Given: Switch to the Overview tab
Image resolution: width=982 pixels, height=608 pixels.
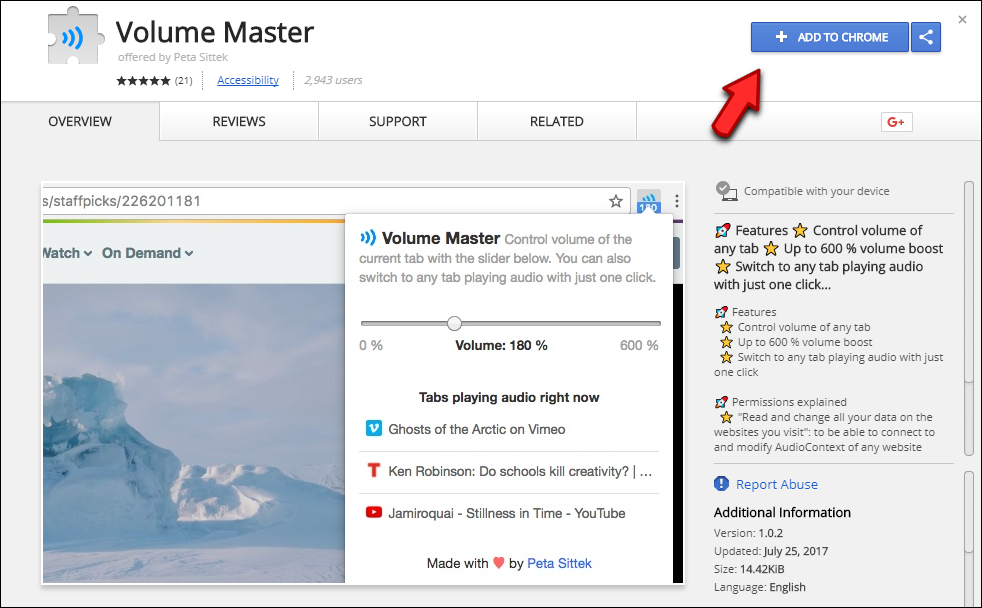Looking at the screenshot, I should click(x=80, y=121).
